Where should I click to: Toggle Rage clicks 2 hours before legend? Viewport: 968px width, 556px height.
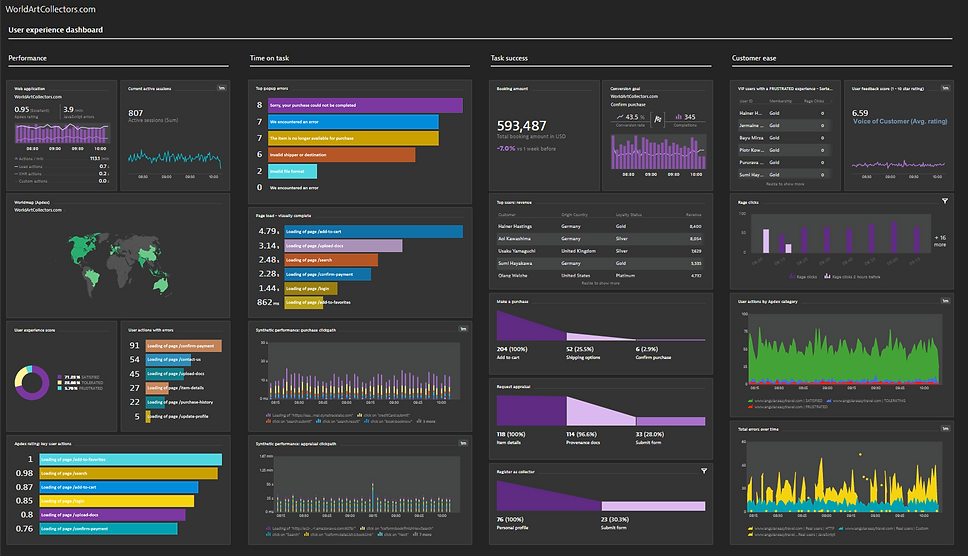853,276
